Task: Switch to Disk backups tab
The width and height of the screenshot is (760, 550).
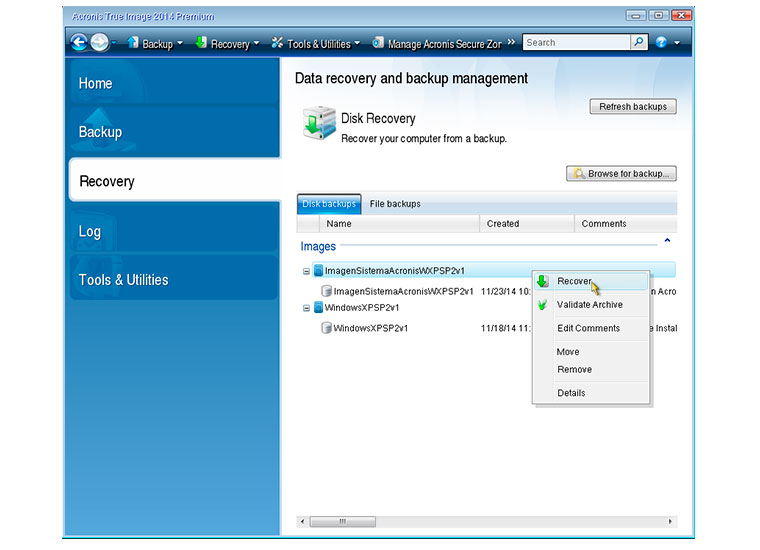Action: pos(329,204)
